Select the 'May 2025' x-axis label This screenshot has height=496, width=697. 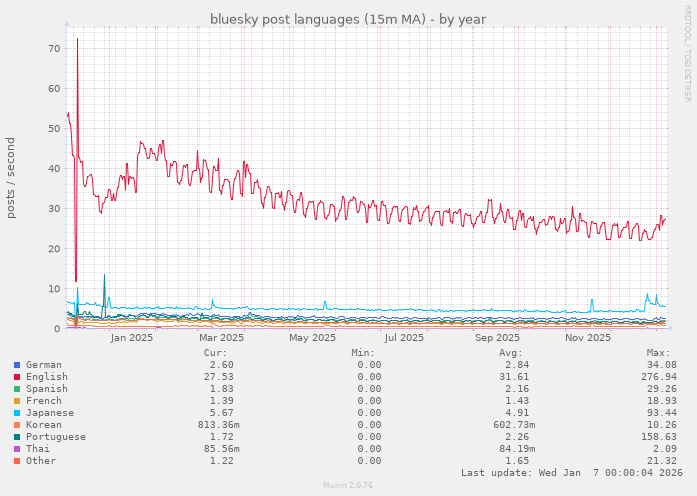[312, 338]
